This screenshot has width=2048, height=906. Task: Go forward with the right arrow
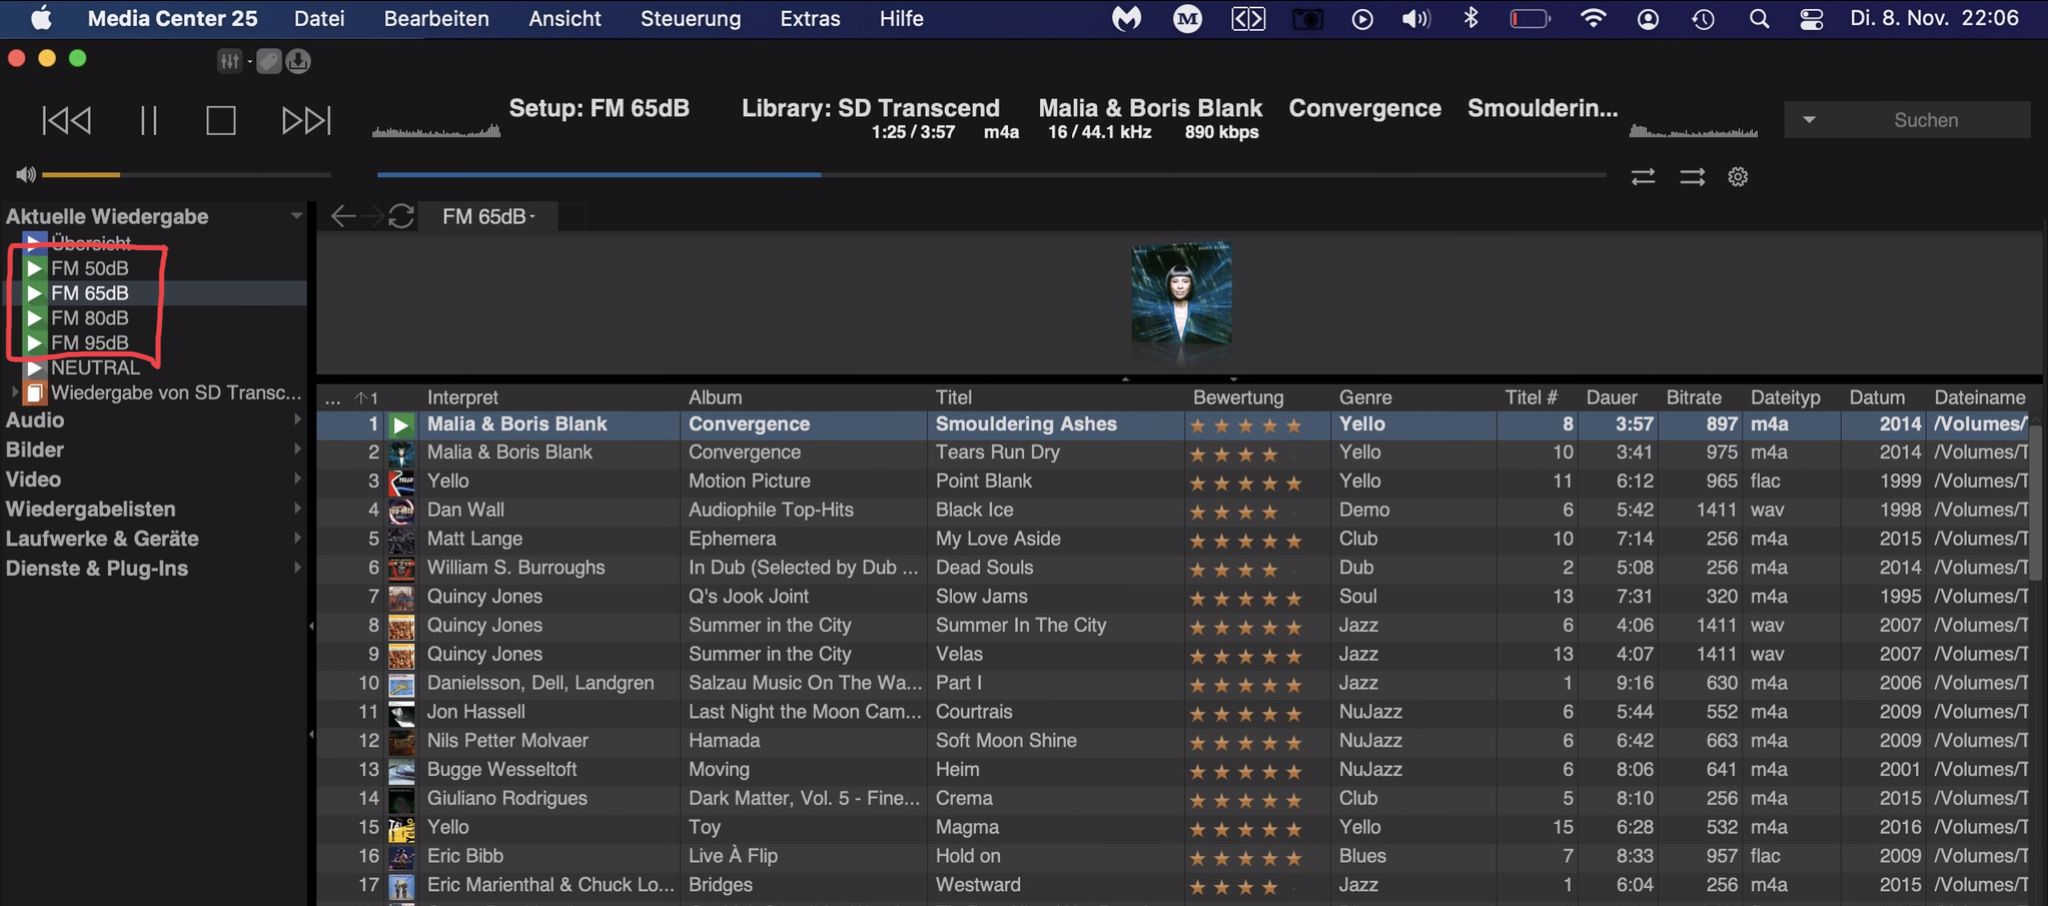(372, 216)
